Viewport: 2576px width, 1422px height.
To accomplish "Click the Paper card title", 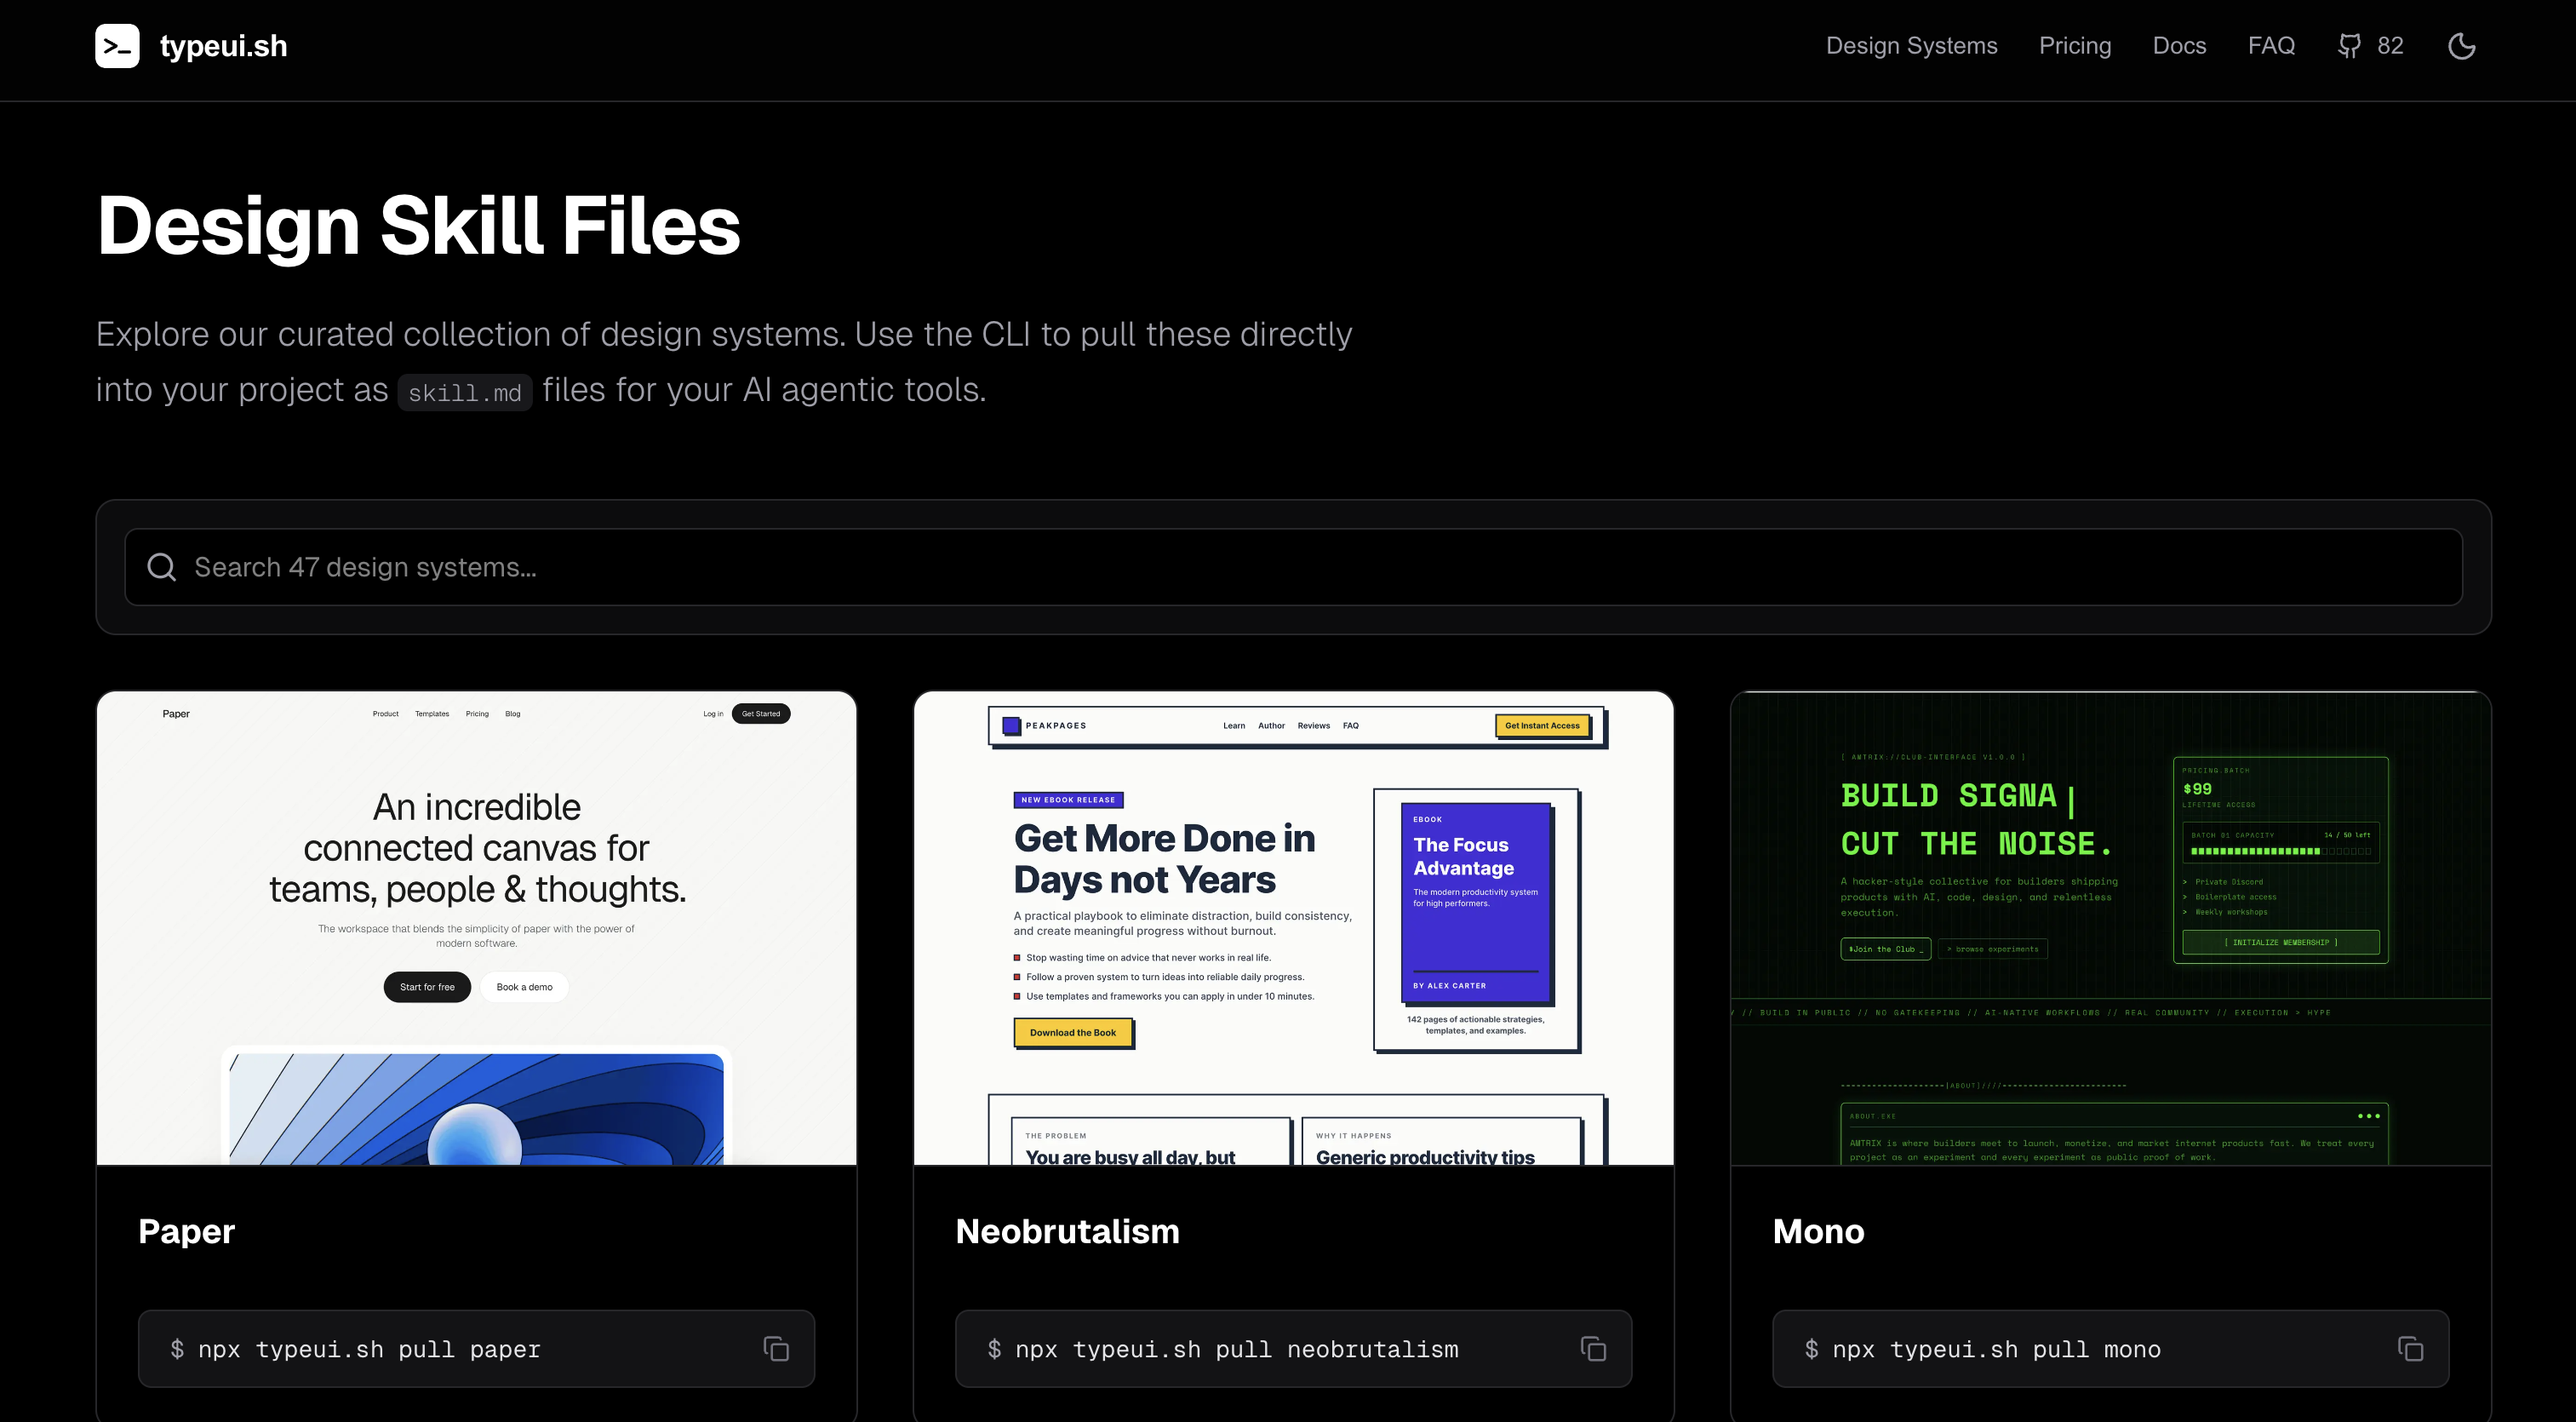I will click(186, 1231).
